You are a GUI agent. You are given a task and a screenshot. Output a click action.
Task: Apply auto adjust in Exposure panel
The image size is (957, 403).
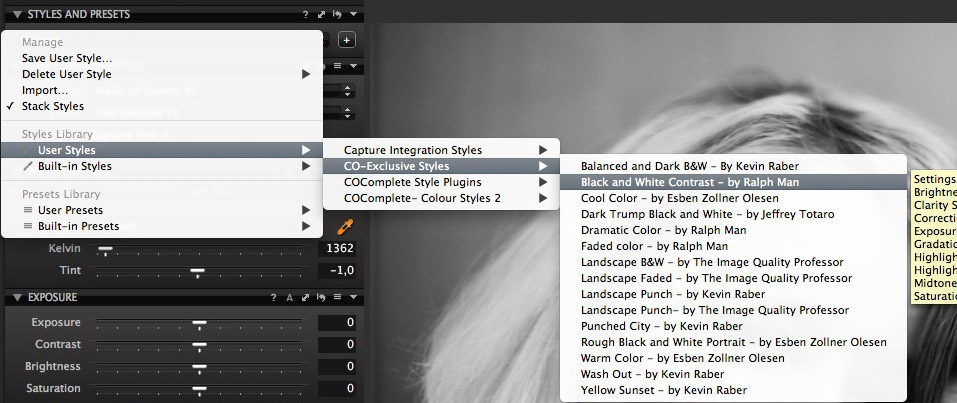click(290, 297)
